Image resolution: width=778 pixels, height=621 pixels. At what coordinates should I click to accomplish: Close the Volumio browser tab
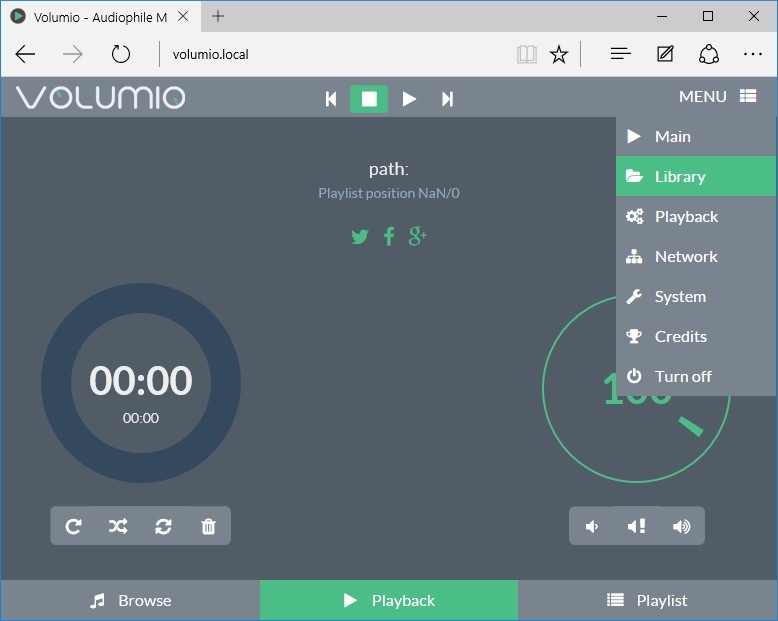click(183, 16)
